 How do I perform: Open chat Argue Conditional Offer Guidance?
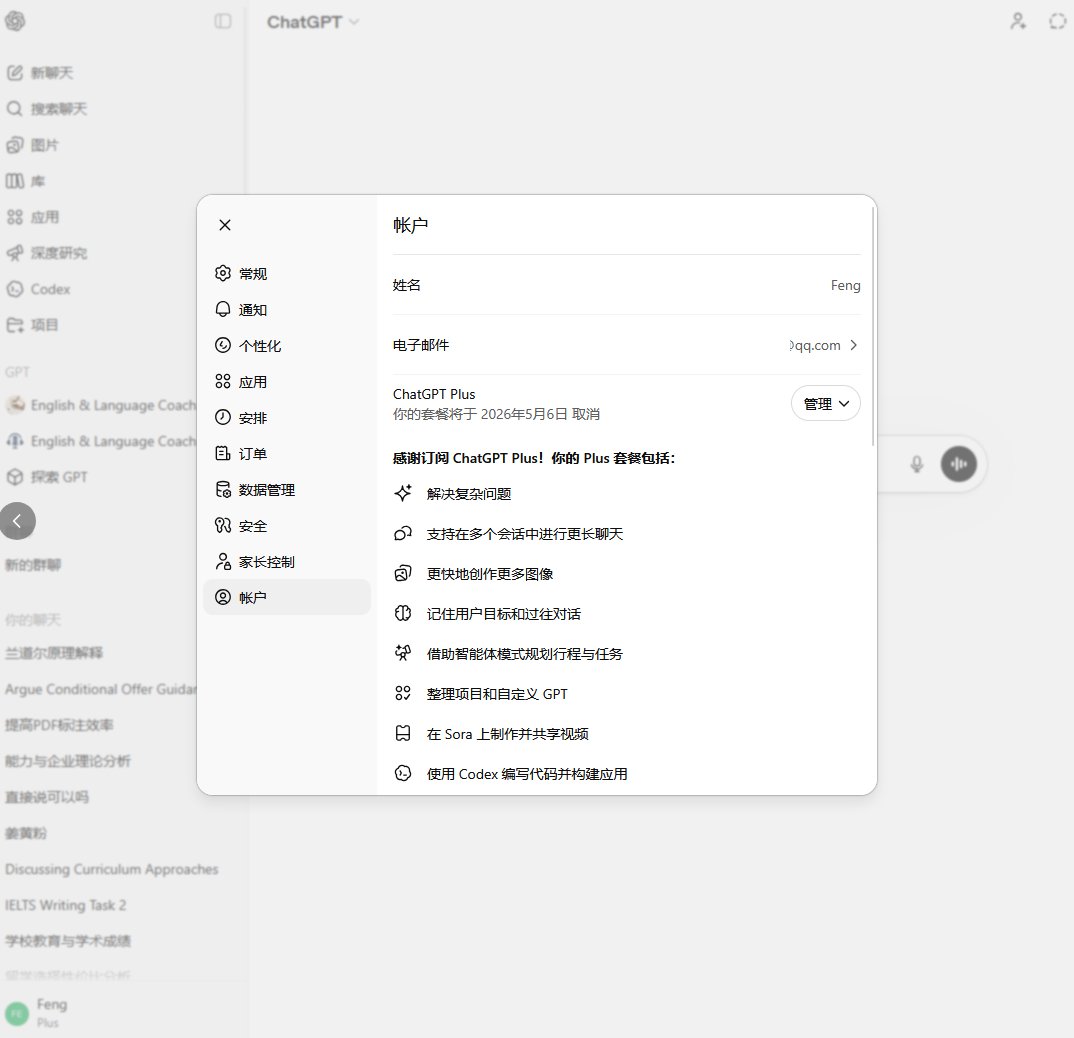(101, 689)
